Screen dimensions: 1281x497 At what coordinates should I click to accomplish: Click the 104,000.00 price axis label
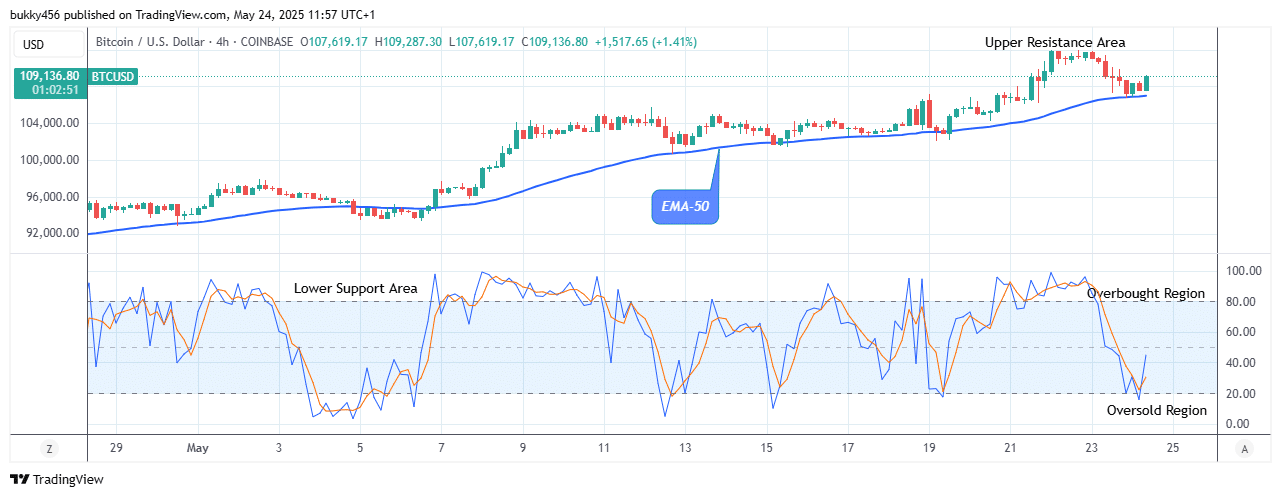coord(48,123)
